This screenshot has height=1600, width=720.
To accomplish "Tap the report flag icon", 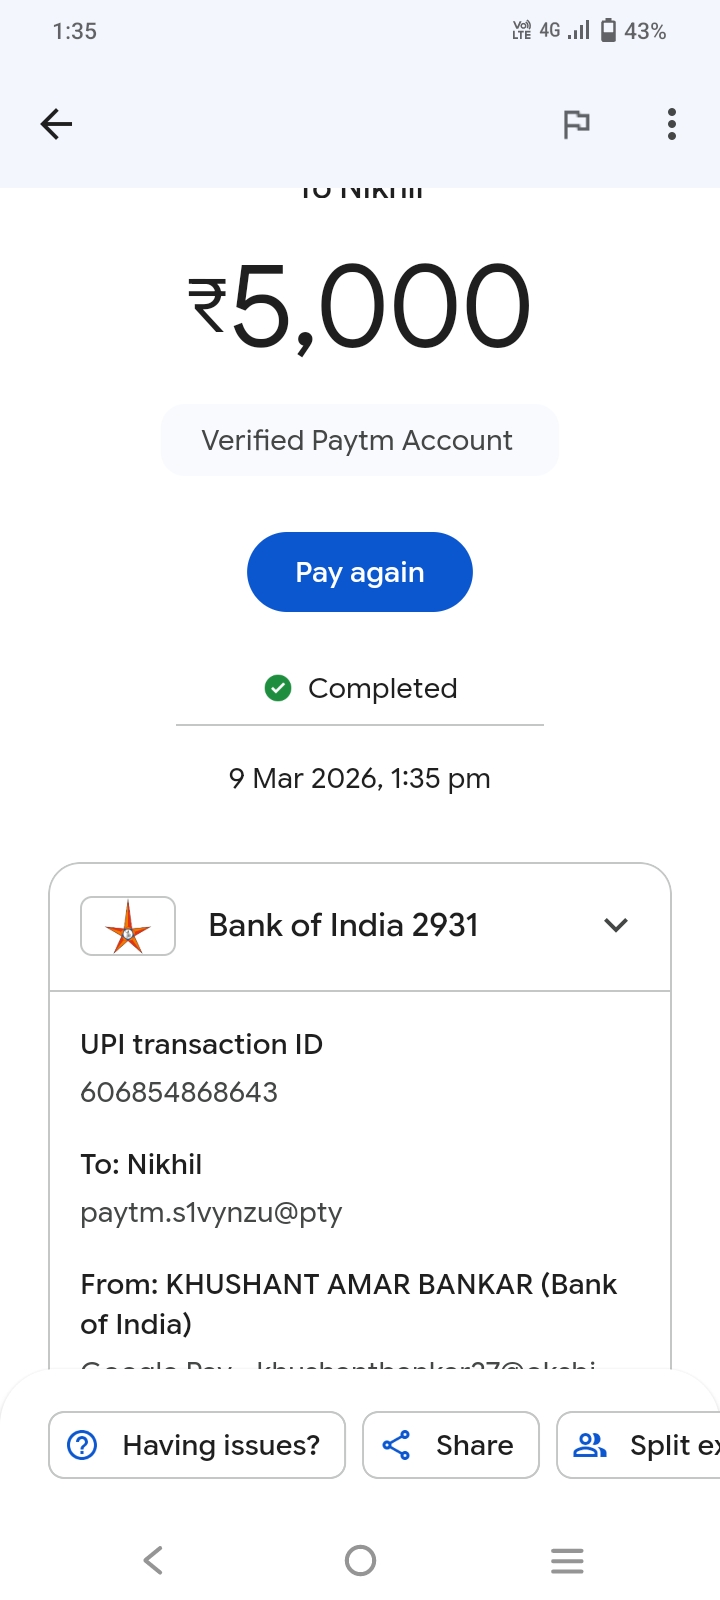I will pyautogui.click(x=576, y=124).
